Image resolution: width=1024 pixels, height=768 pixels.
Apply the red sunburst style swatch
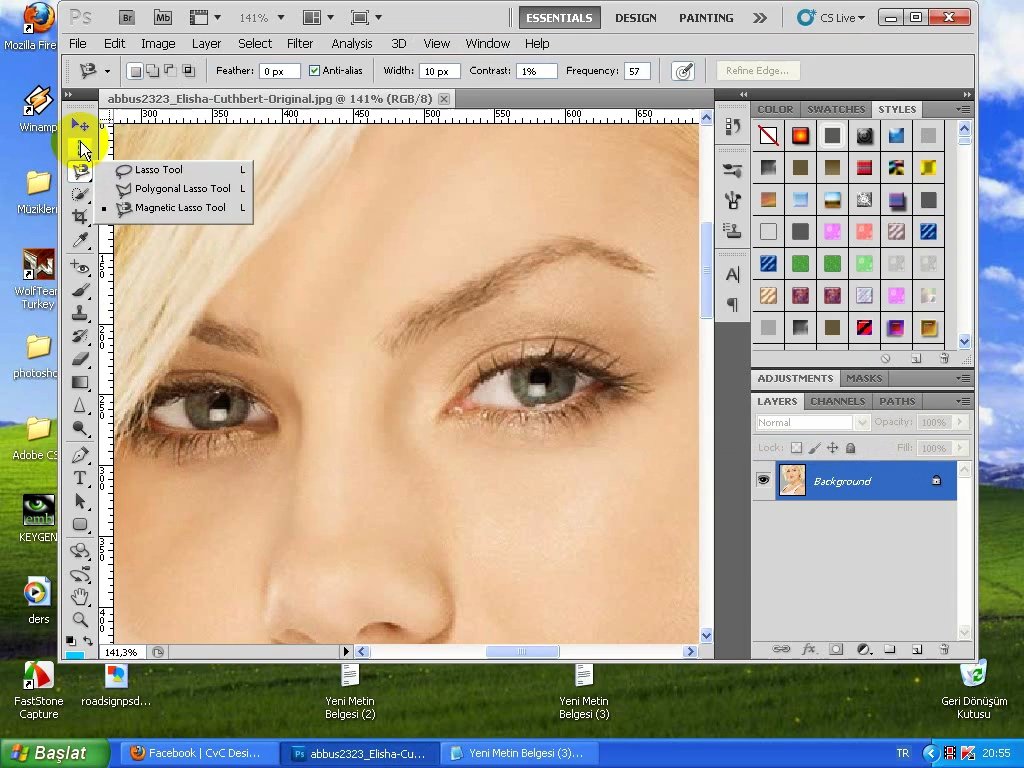pos(800,135)
